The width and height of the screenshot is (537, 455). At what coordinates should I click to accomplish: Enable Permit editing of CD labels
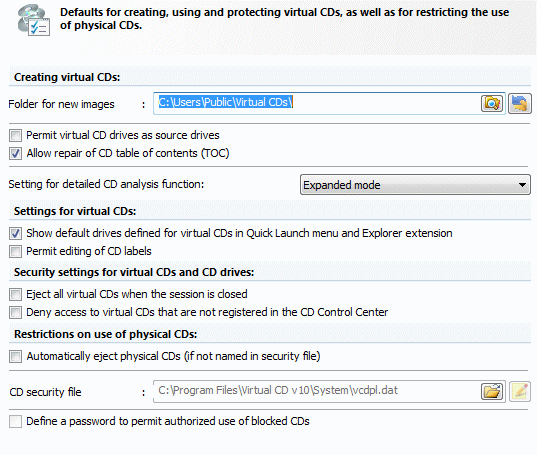pyautogui.click(x=15, y=251)
